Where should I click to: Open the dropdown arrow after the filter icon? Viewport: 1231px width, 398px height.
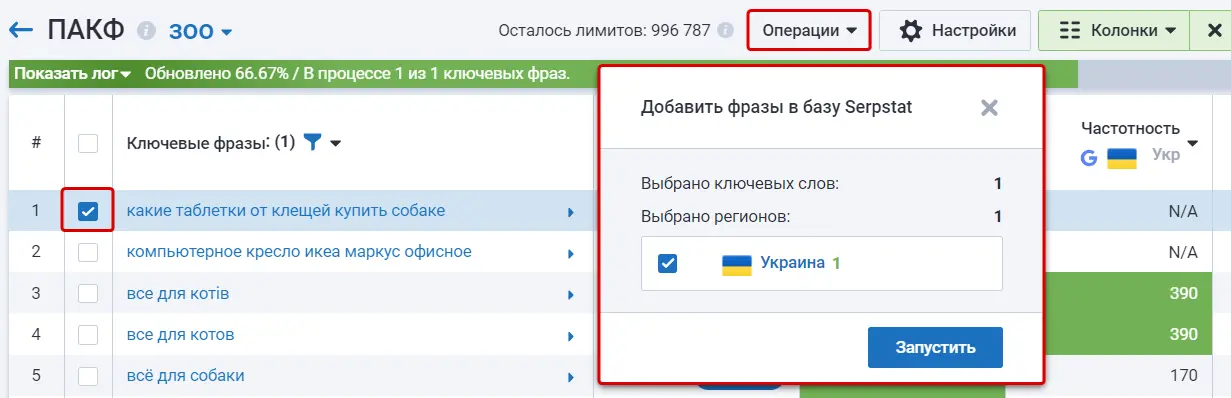point(336,144)
